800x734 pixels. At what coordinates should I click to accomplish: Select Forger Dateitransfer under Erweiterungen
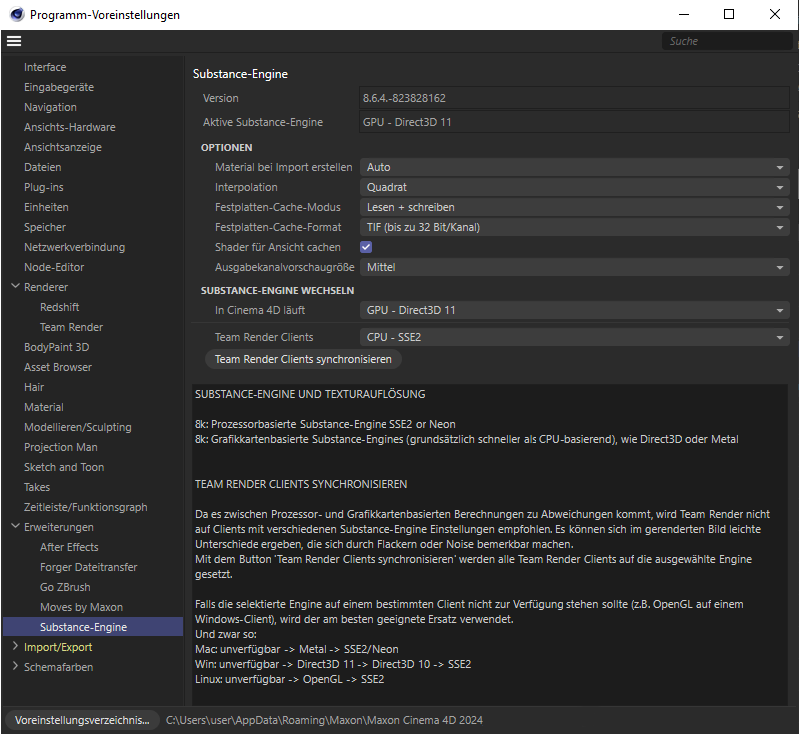[x=88, y=567]
